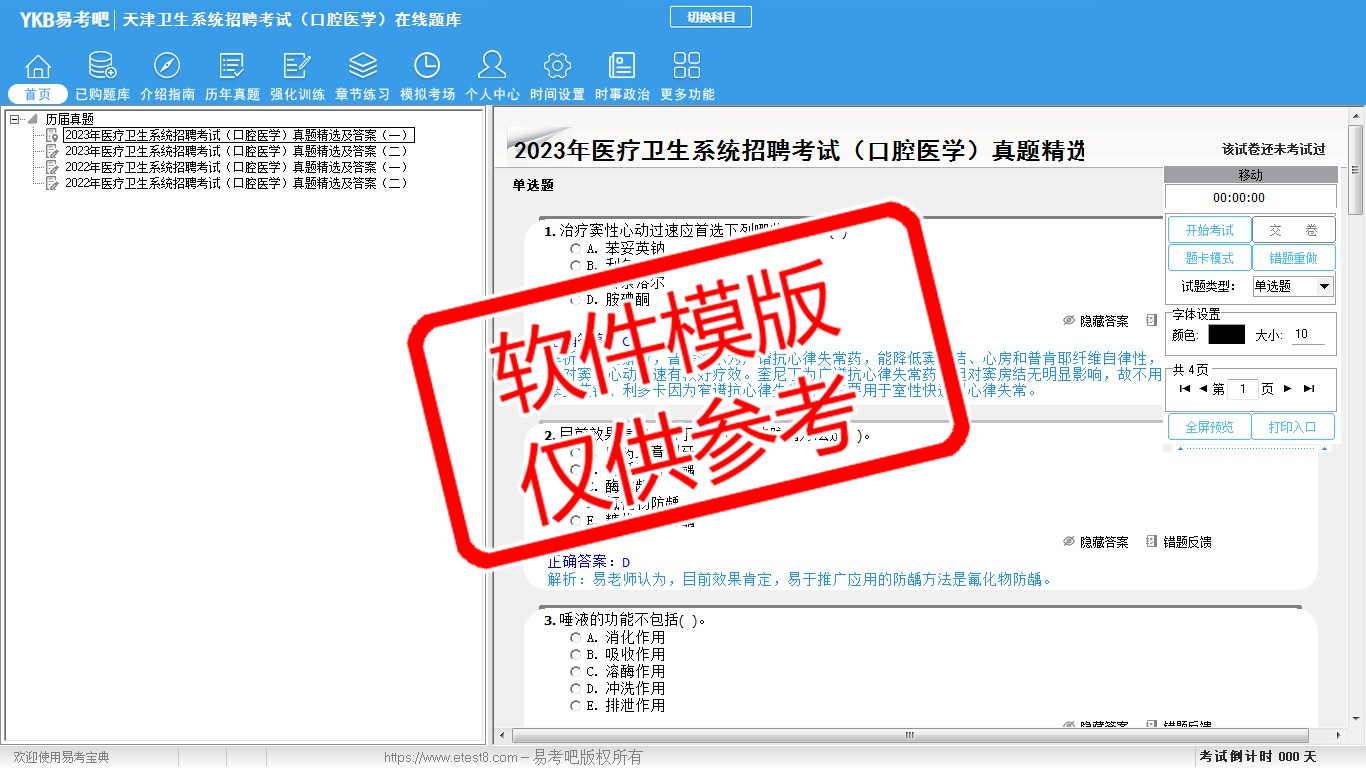Select option B. 吸收作用 in question 3
The height and width of the screenshot is (768, 1366).
[x=575, y=654]
